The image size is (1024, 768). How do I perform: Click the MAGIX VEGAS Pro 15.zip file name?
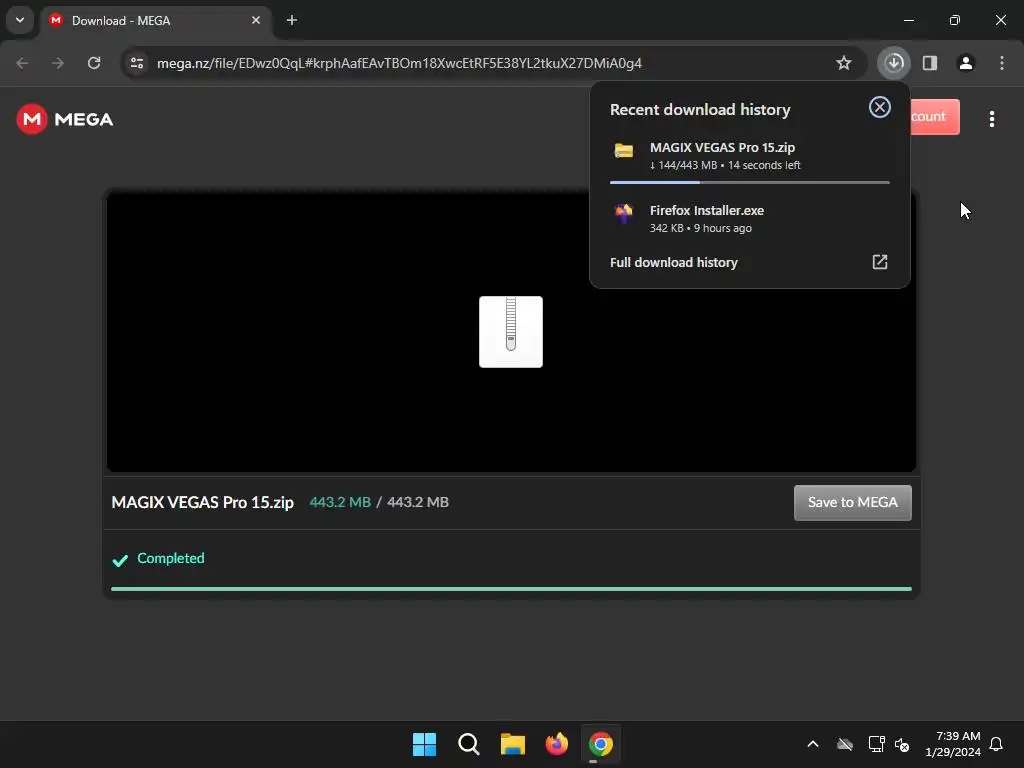[202, 502]
